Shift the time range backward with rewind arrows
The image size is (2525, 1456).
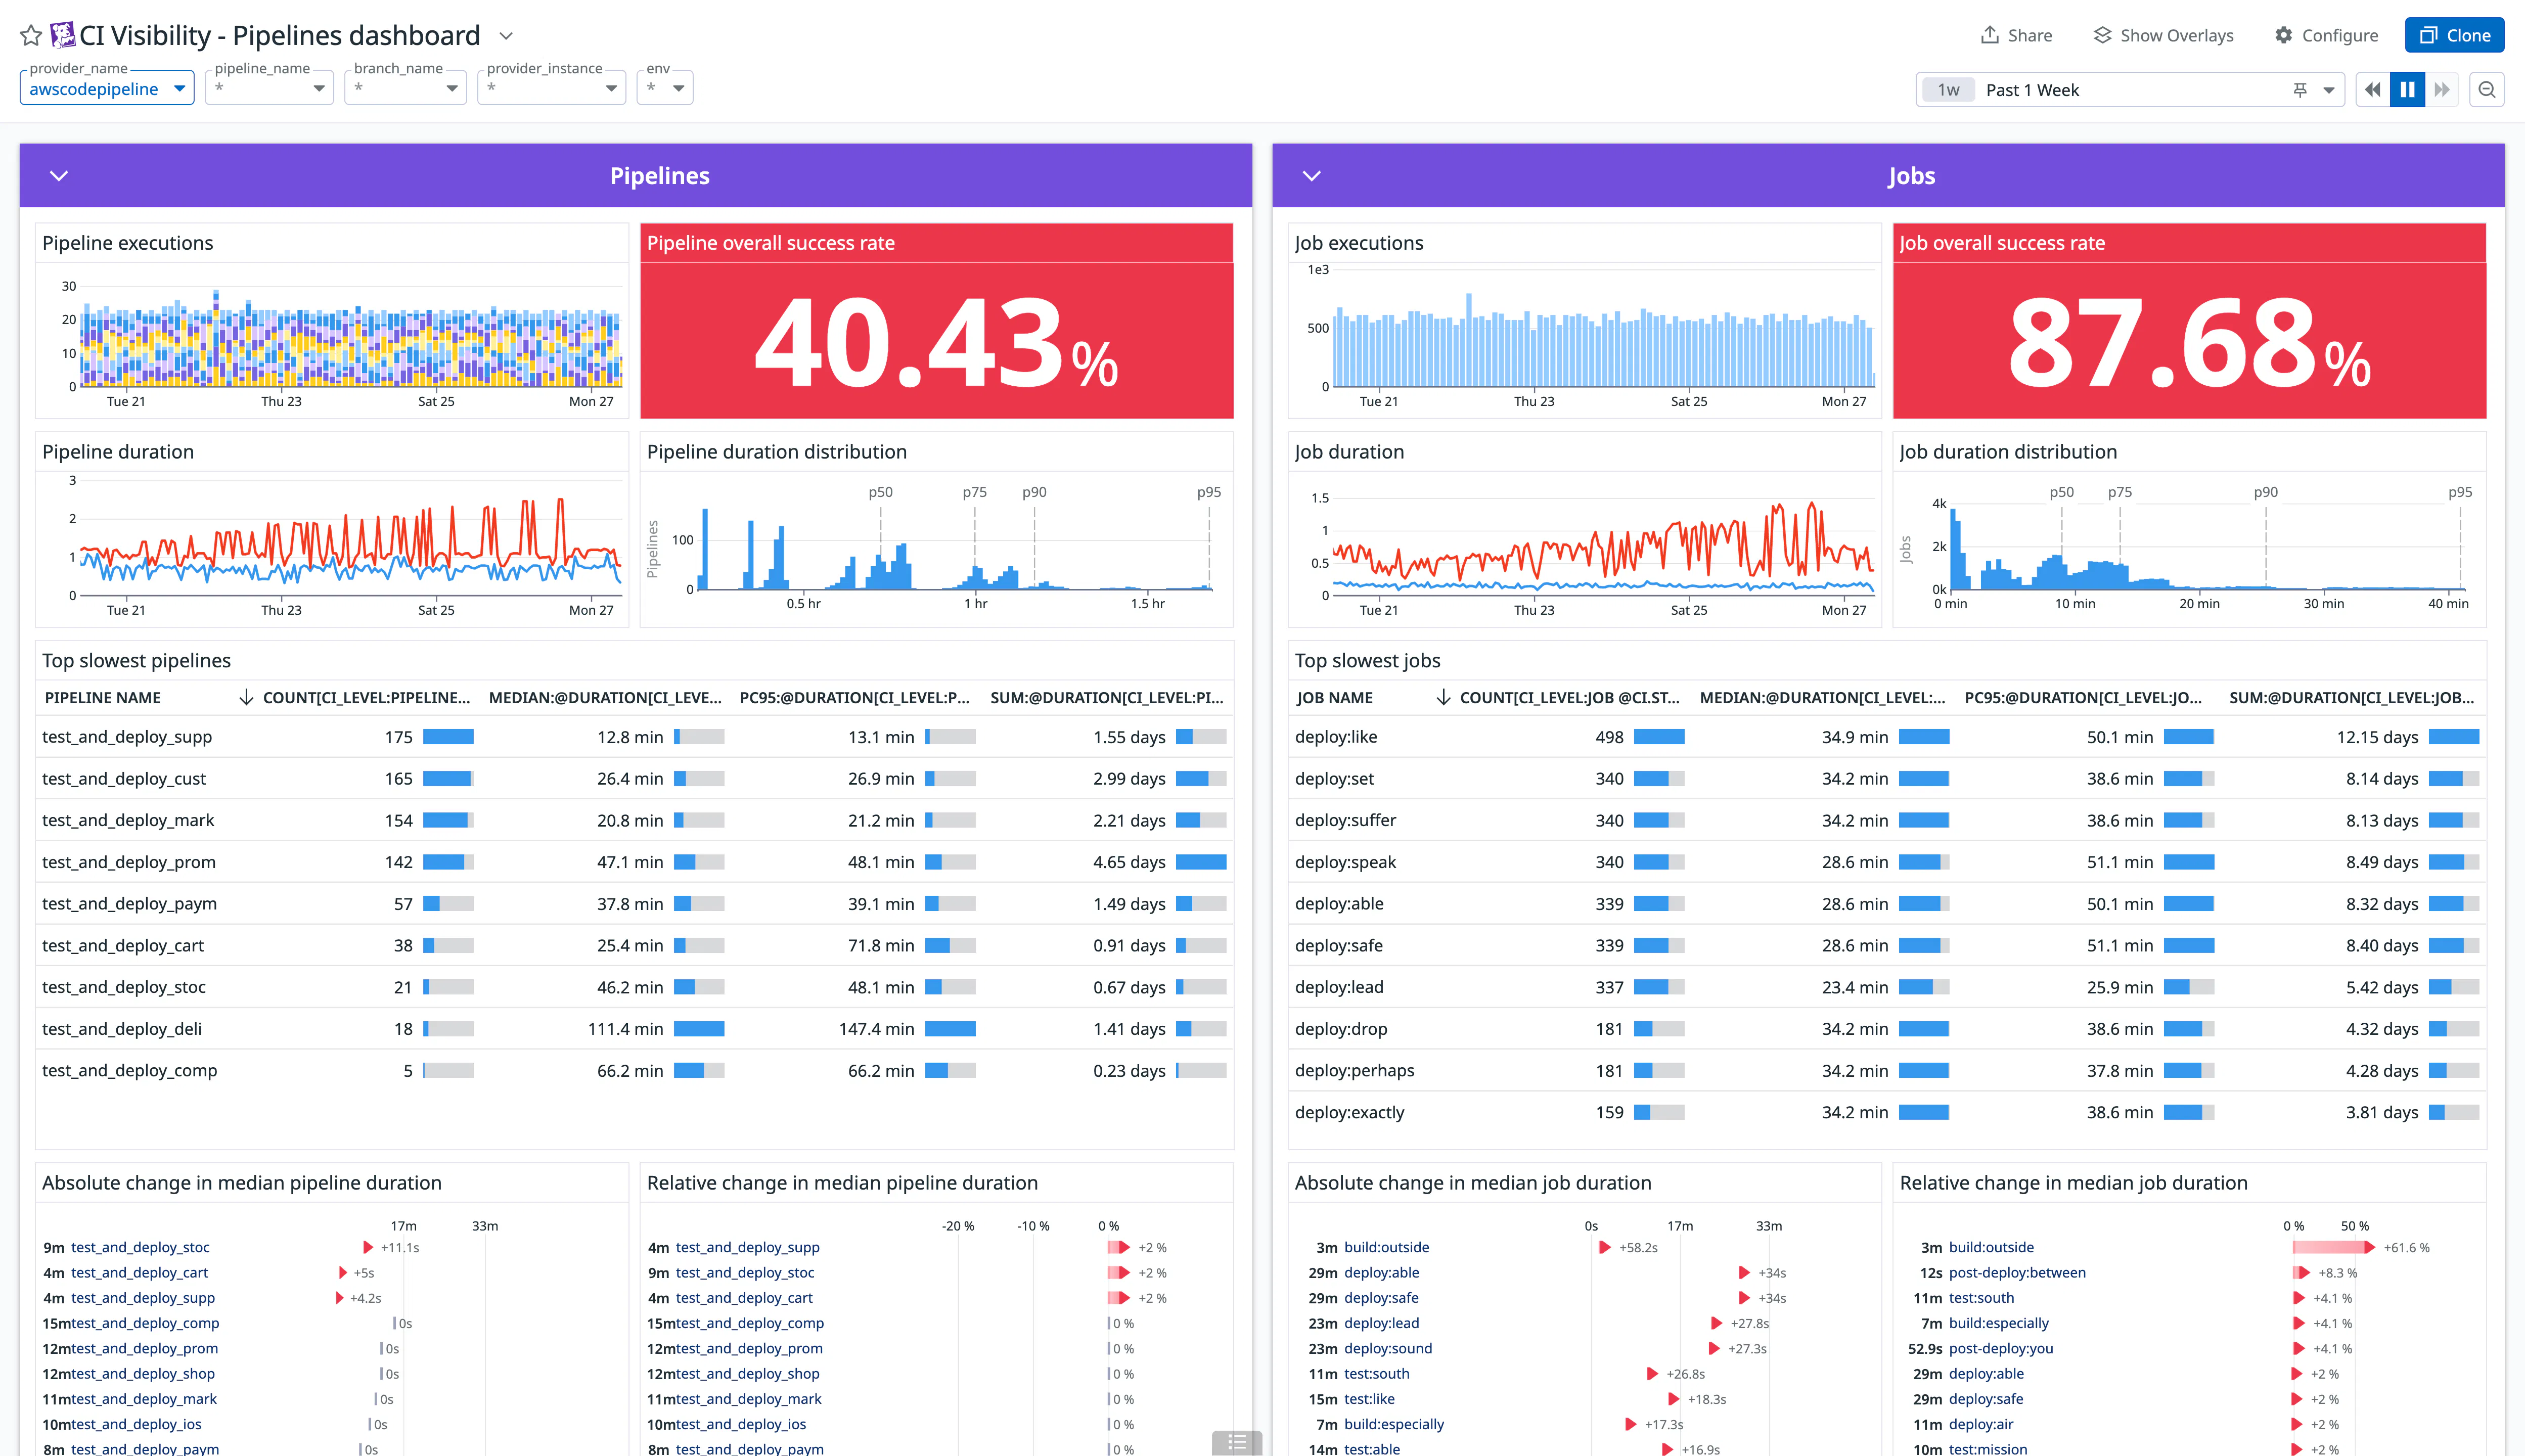2372,89
